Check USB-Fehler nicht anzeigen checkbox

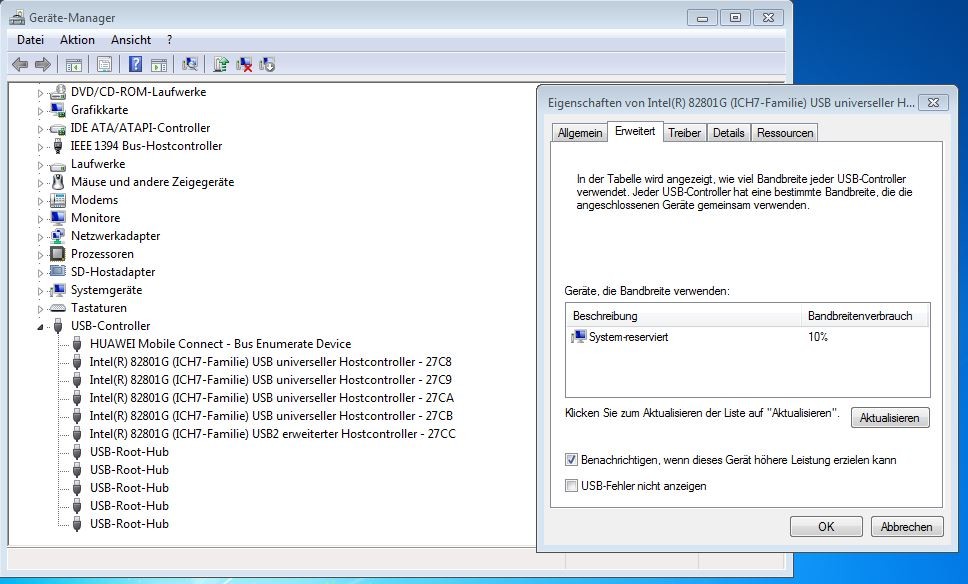(x=571, y=485)
